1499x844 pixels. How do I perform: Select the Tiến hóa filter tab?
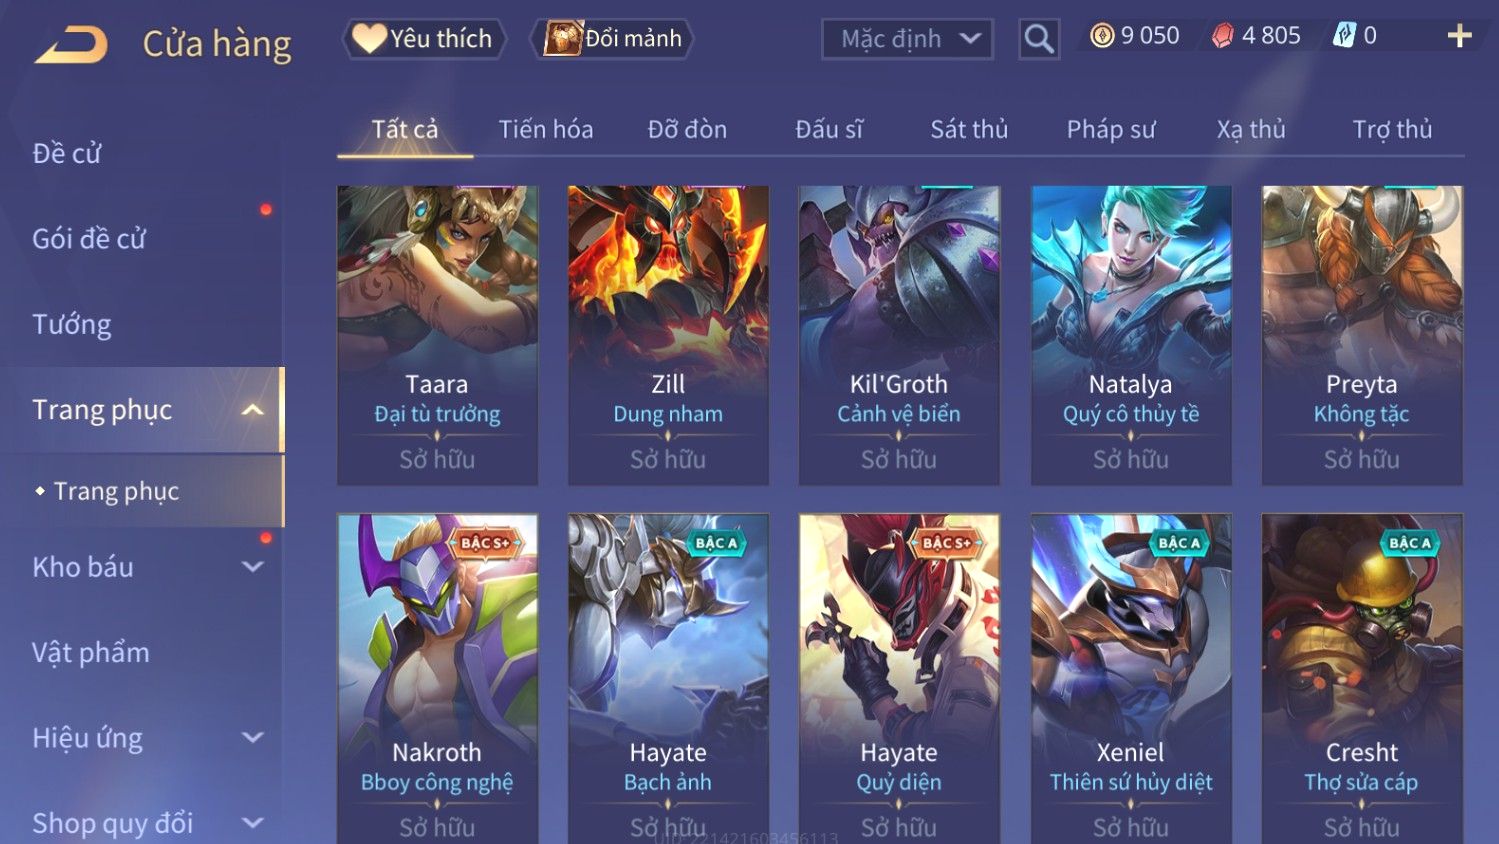coord(546,129)
